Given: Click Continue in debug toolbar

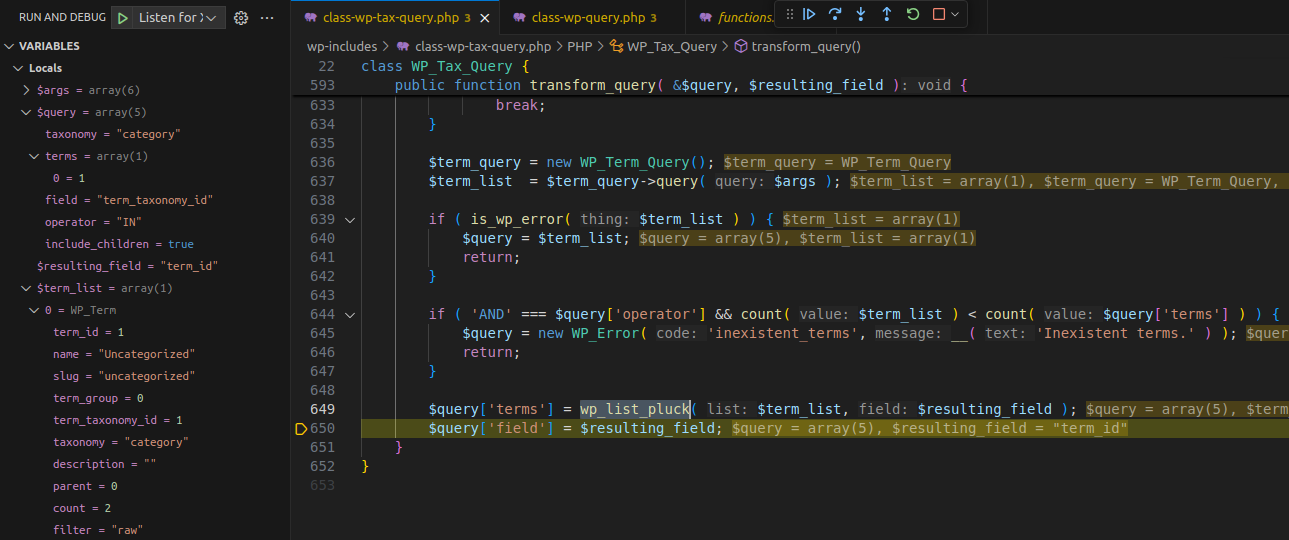Looking at the screenshot, I should pos(809,14).
